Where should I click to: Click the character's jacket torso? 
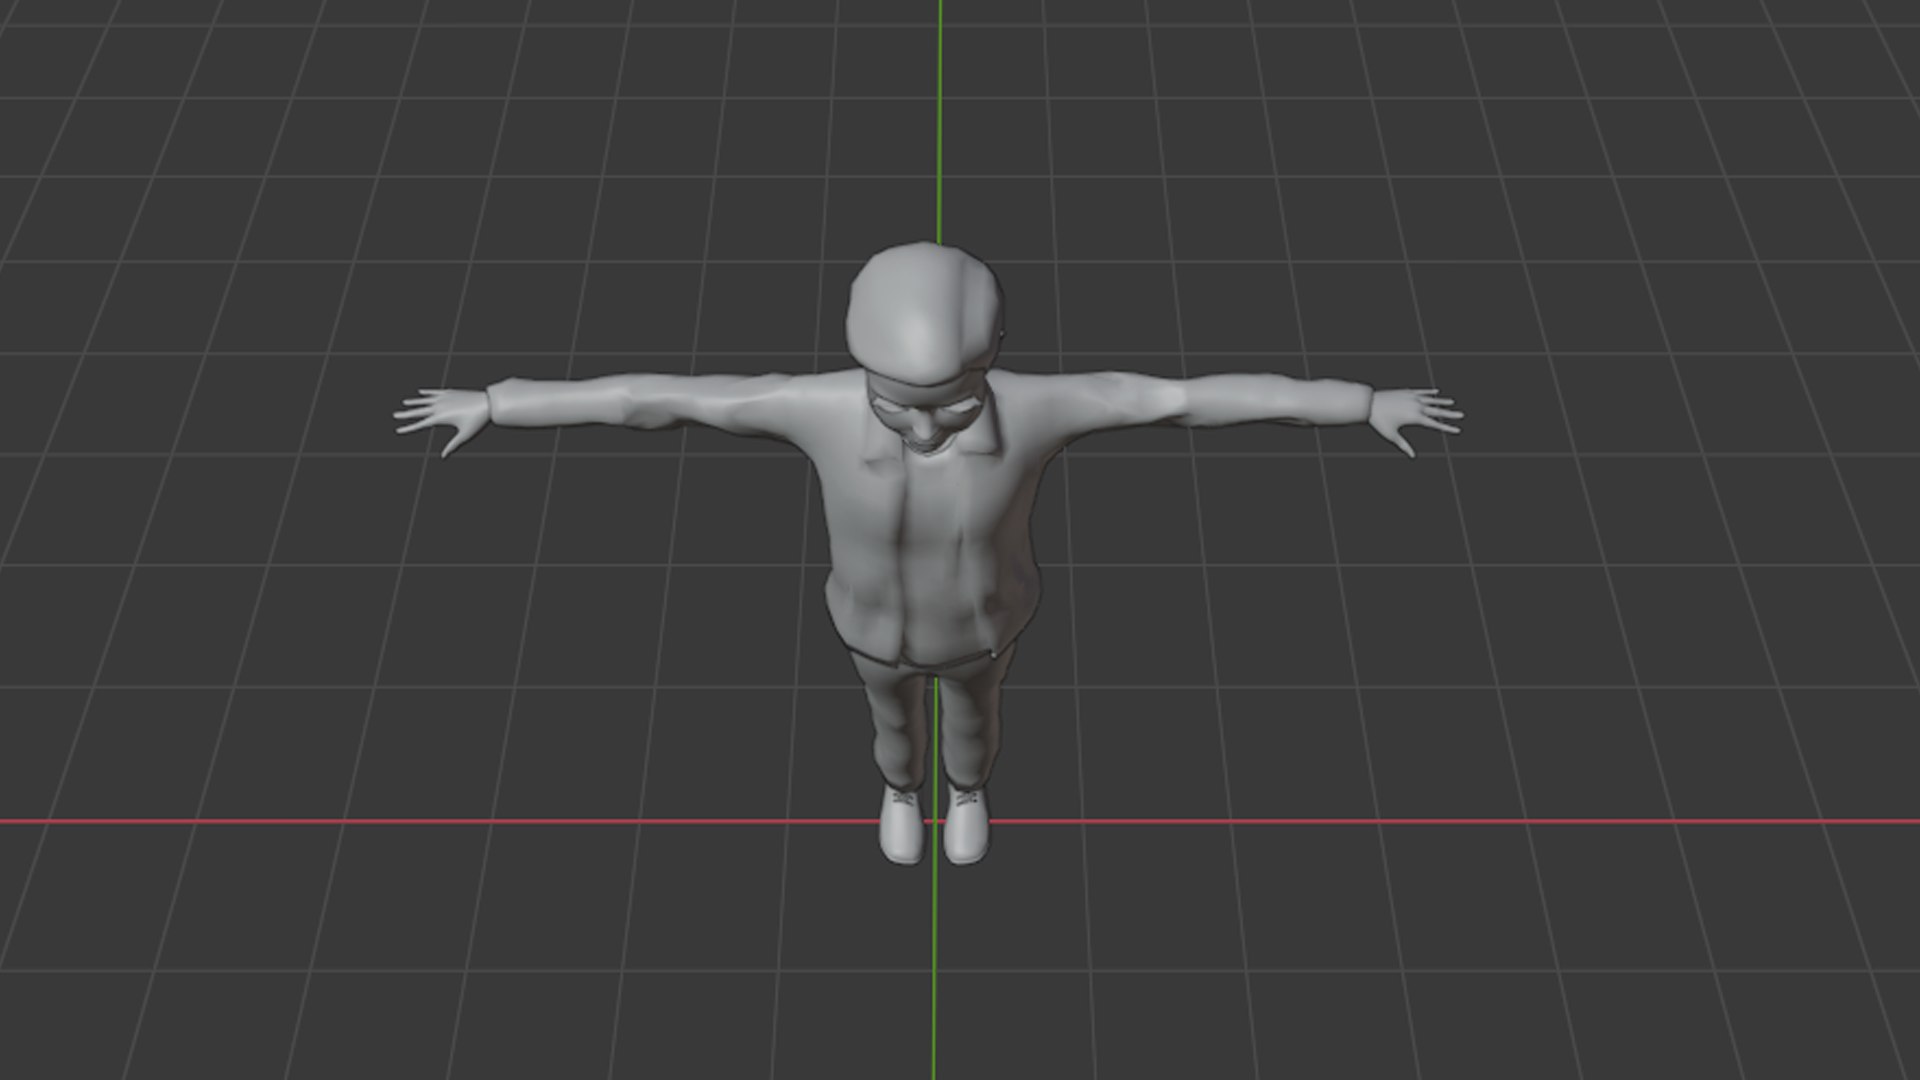[930, 520]
